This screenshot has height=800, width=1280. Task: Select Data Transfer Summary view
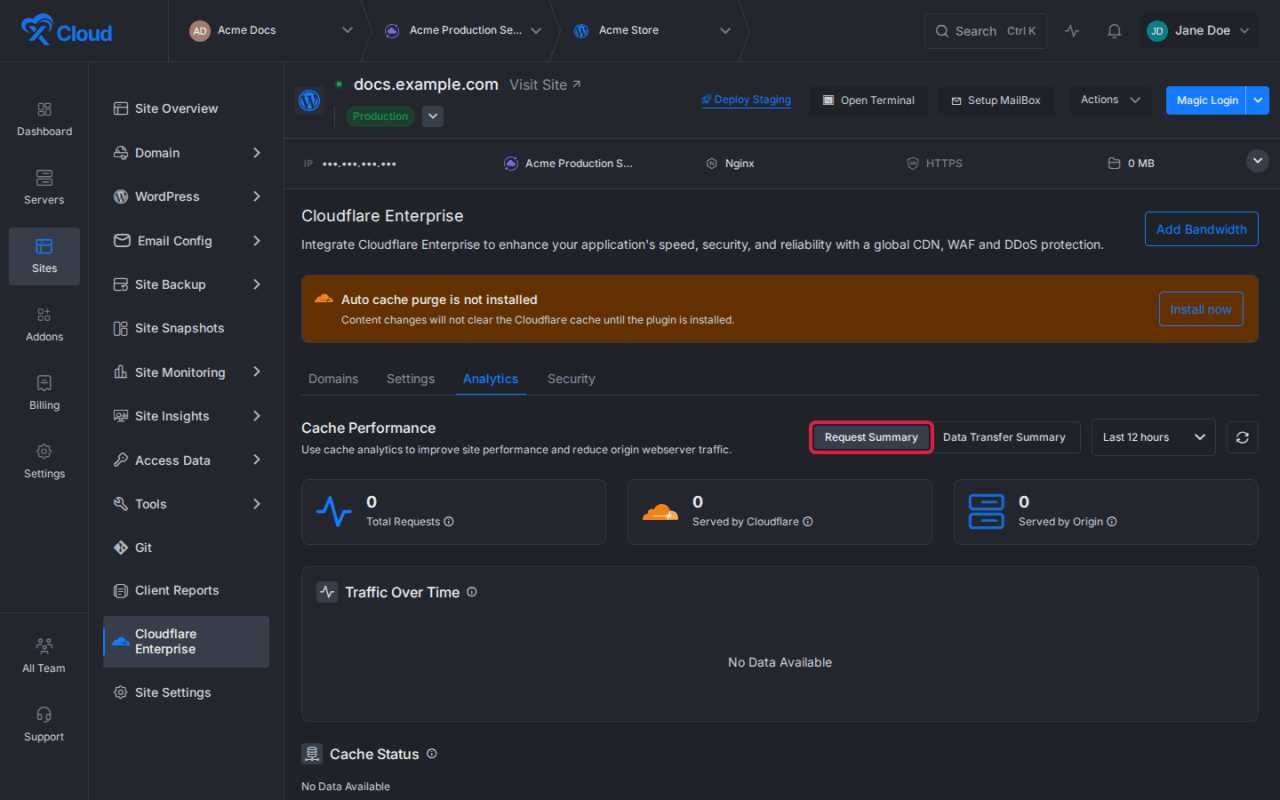pos(1004,437)
